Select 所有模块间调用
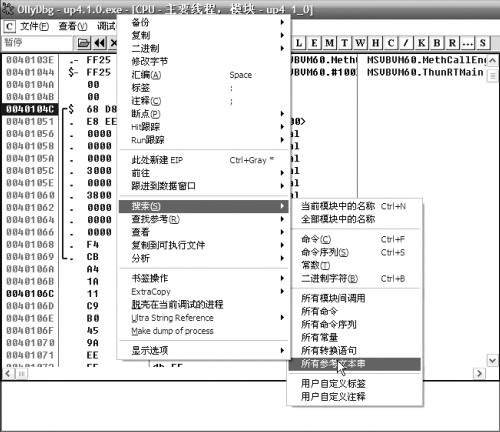Viewport: 500px width, 432px height. pos(355,298)
